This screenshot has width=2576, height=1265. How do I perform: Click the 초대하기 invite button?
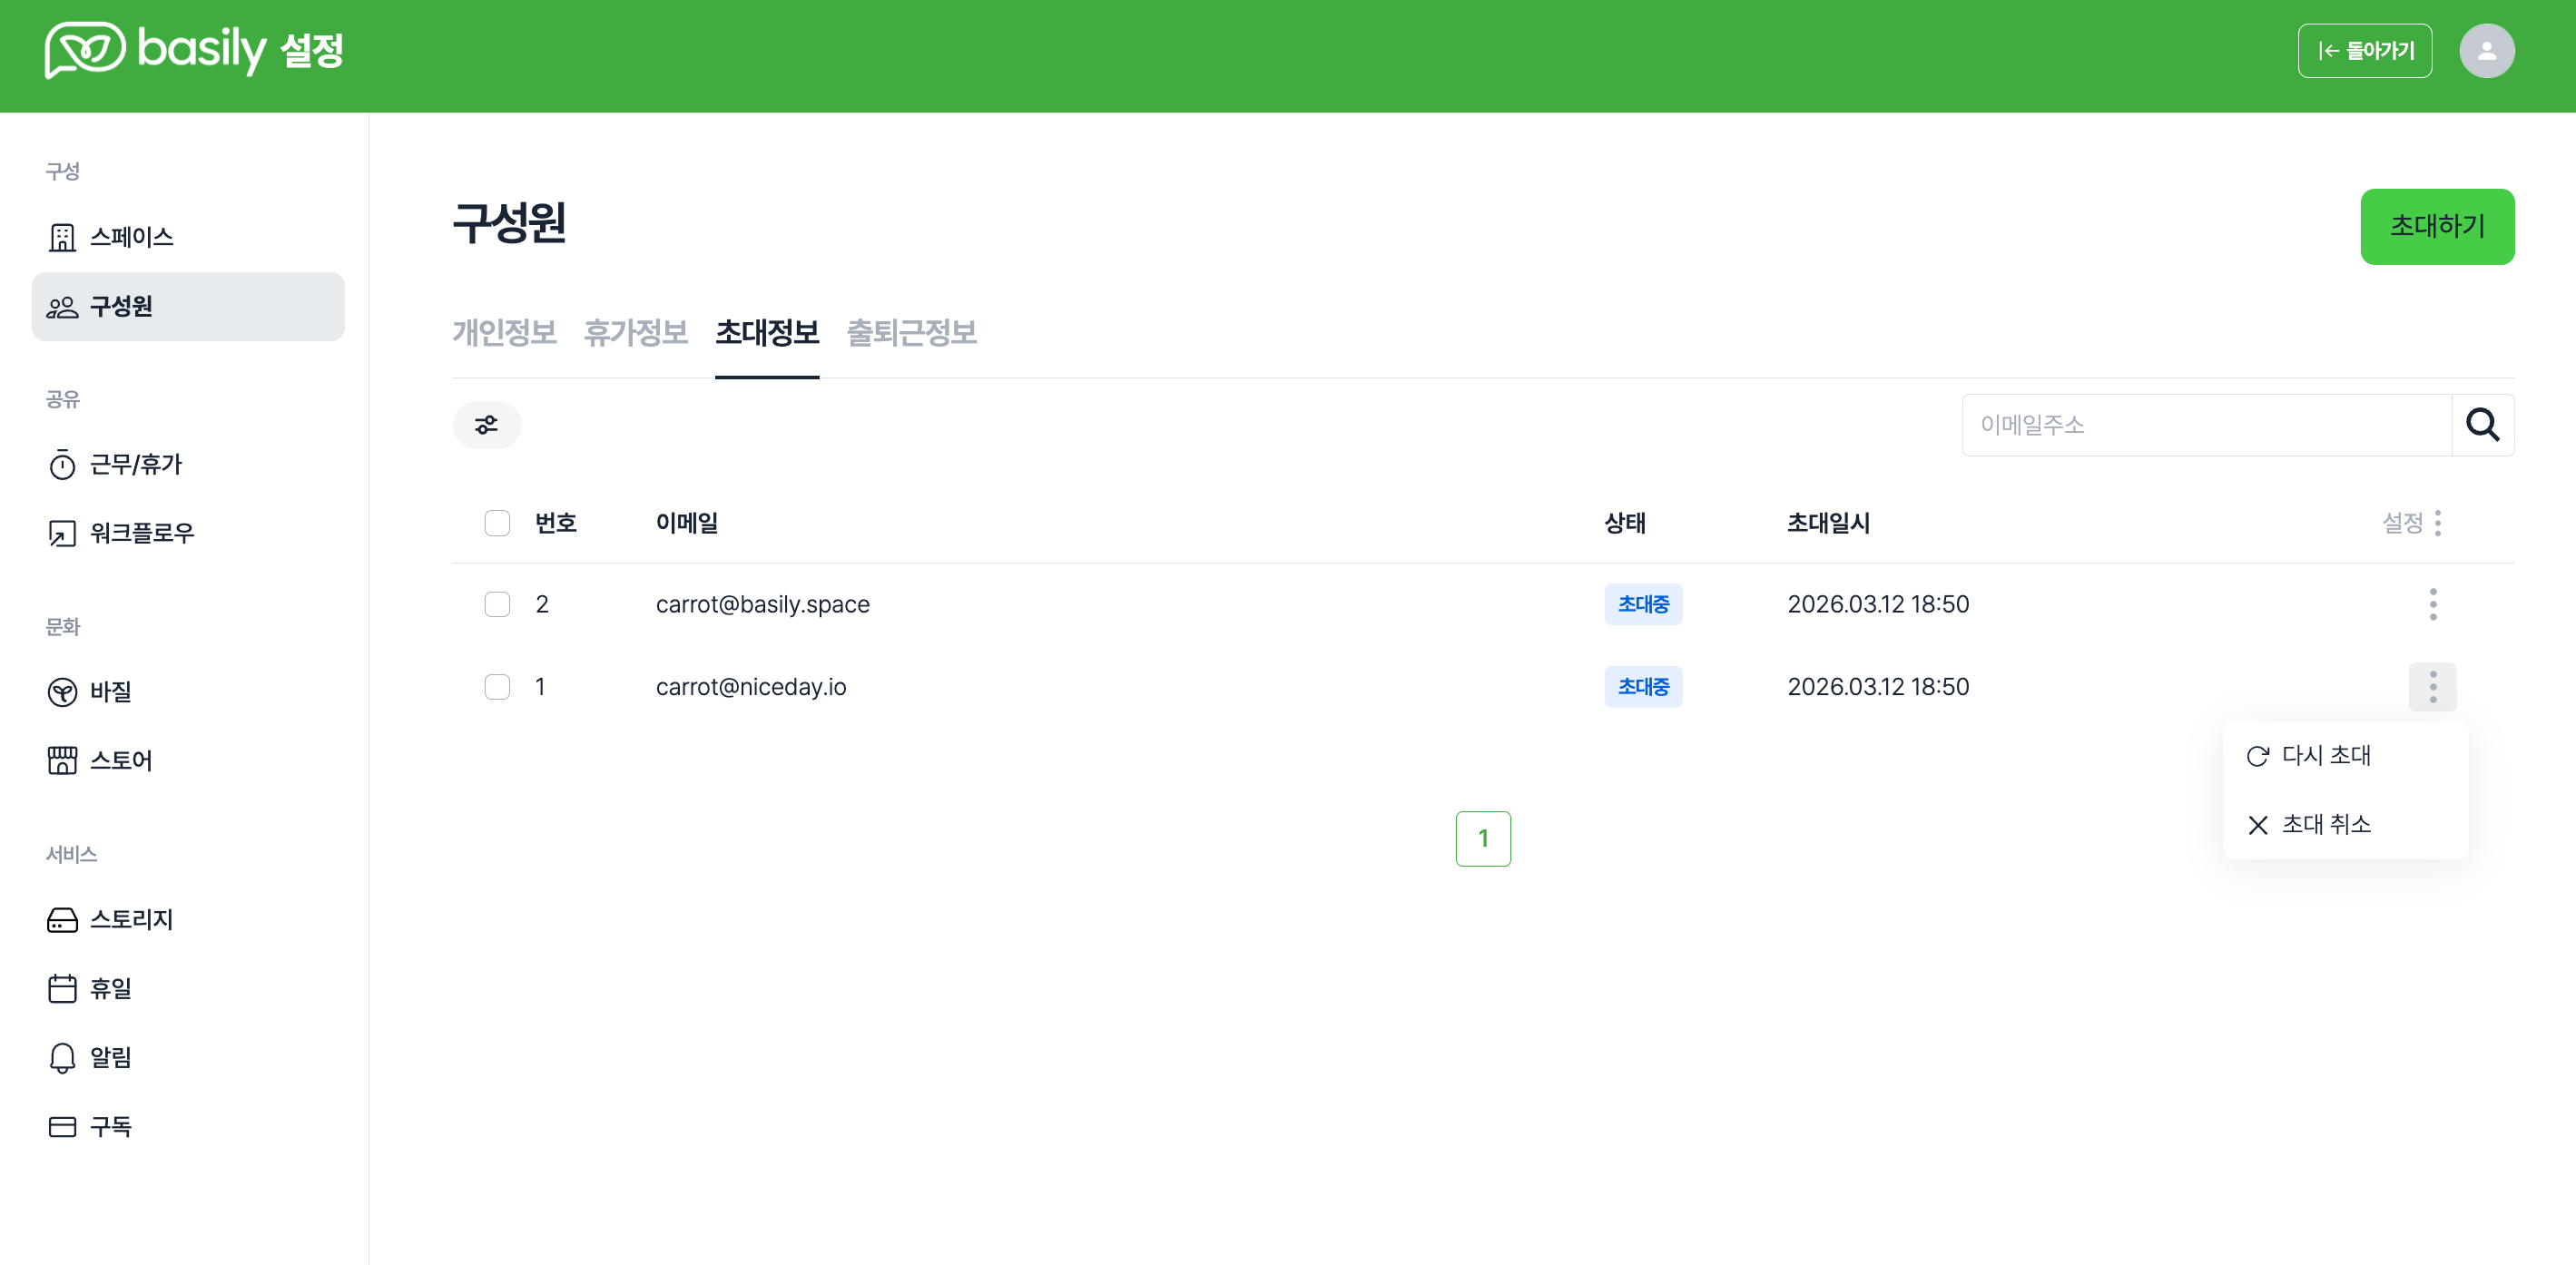point(2436,227)
